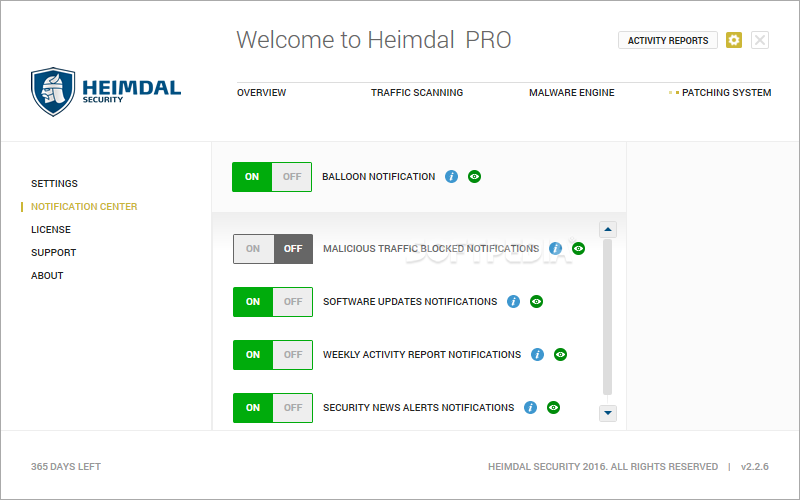Open the Traffic Scanning tab
The image size is (800, 500).
(417, 93)
